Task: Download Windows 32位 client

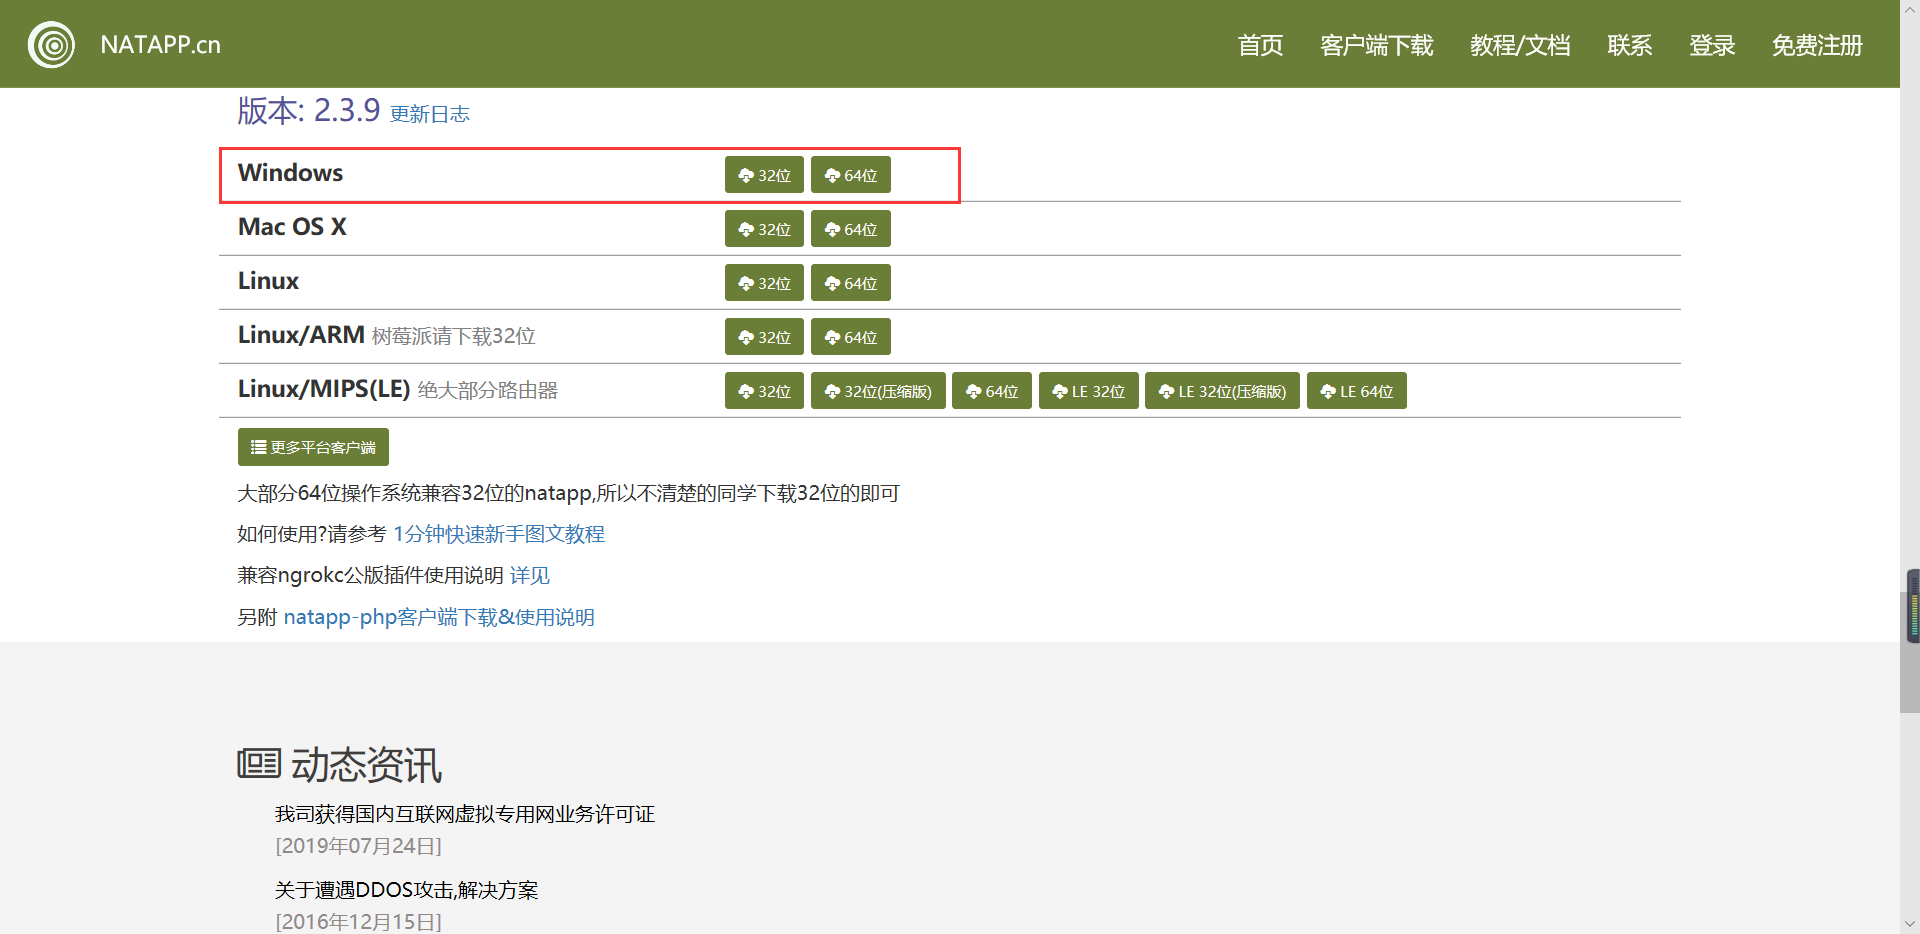Action: click(x=764, y=175)
